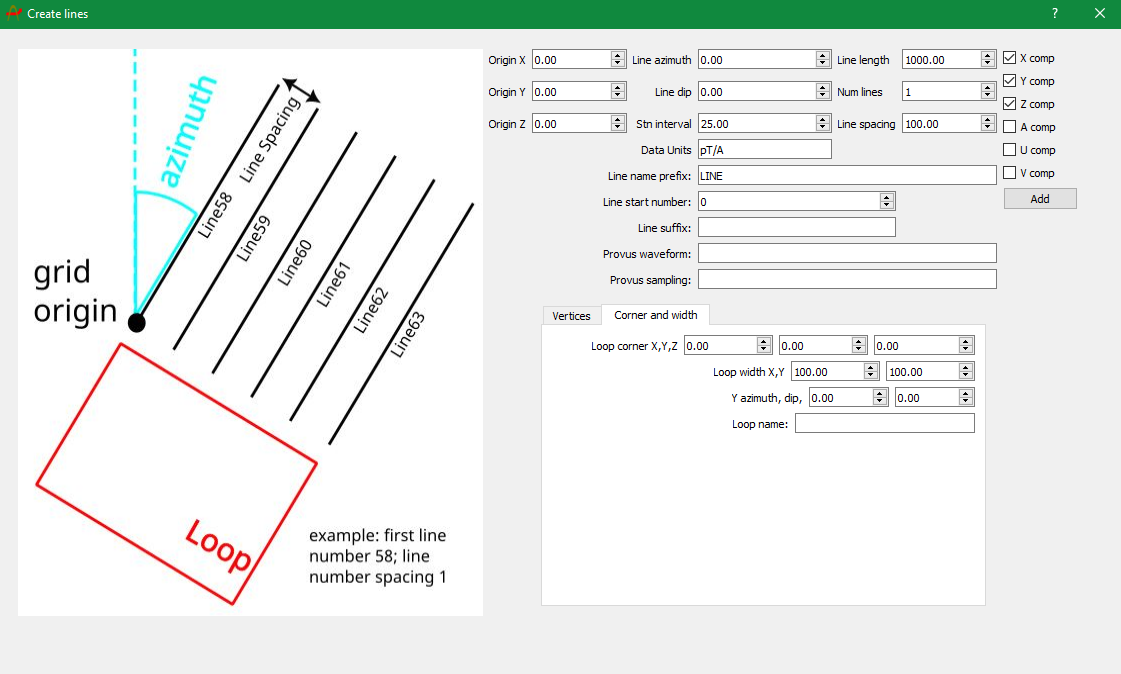Adjust the Line start number spinner
Image resolution: width=1121 pixels, height=674 pixels.
887,202
